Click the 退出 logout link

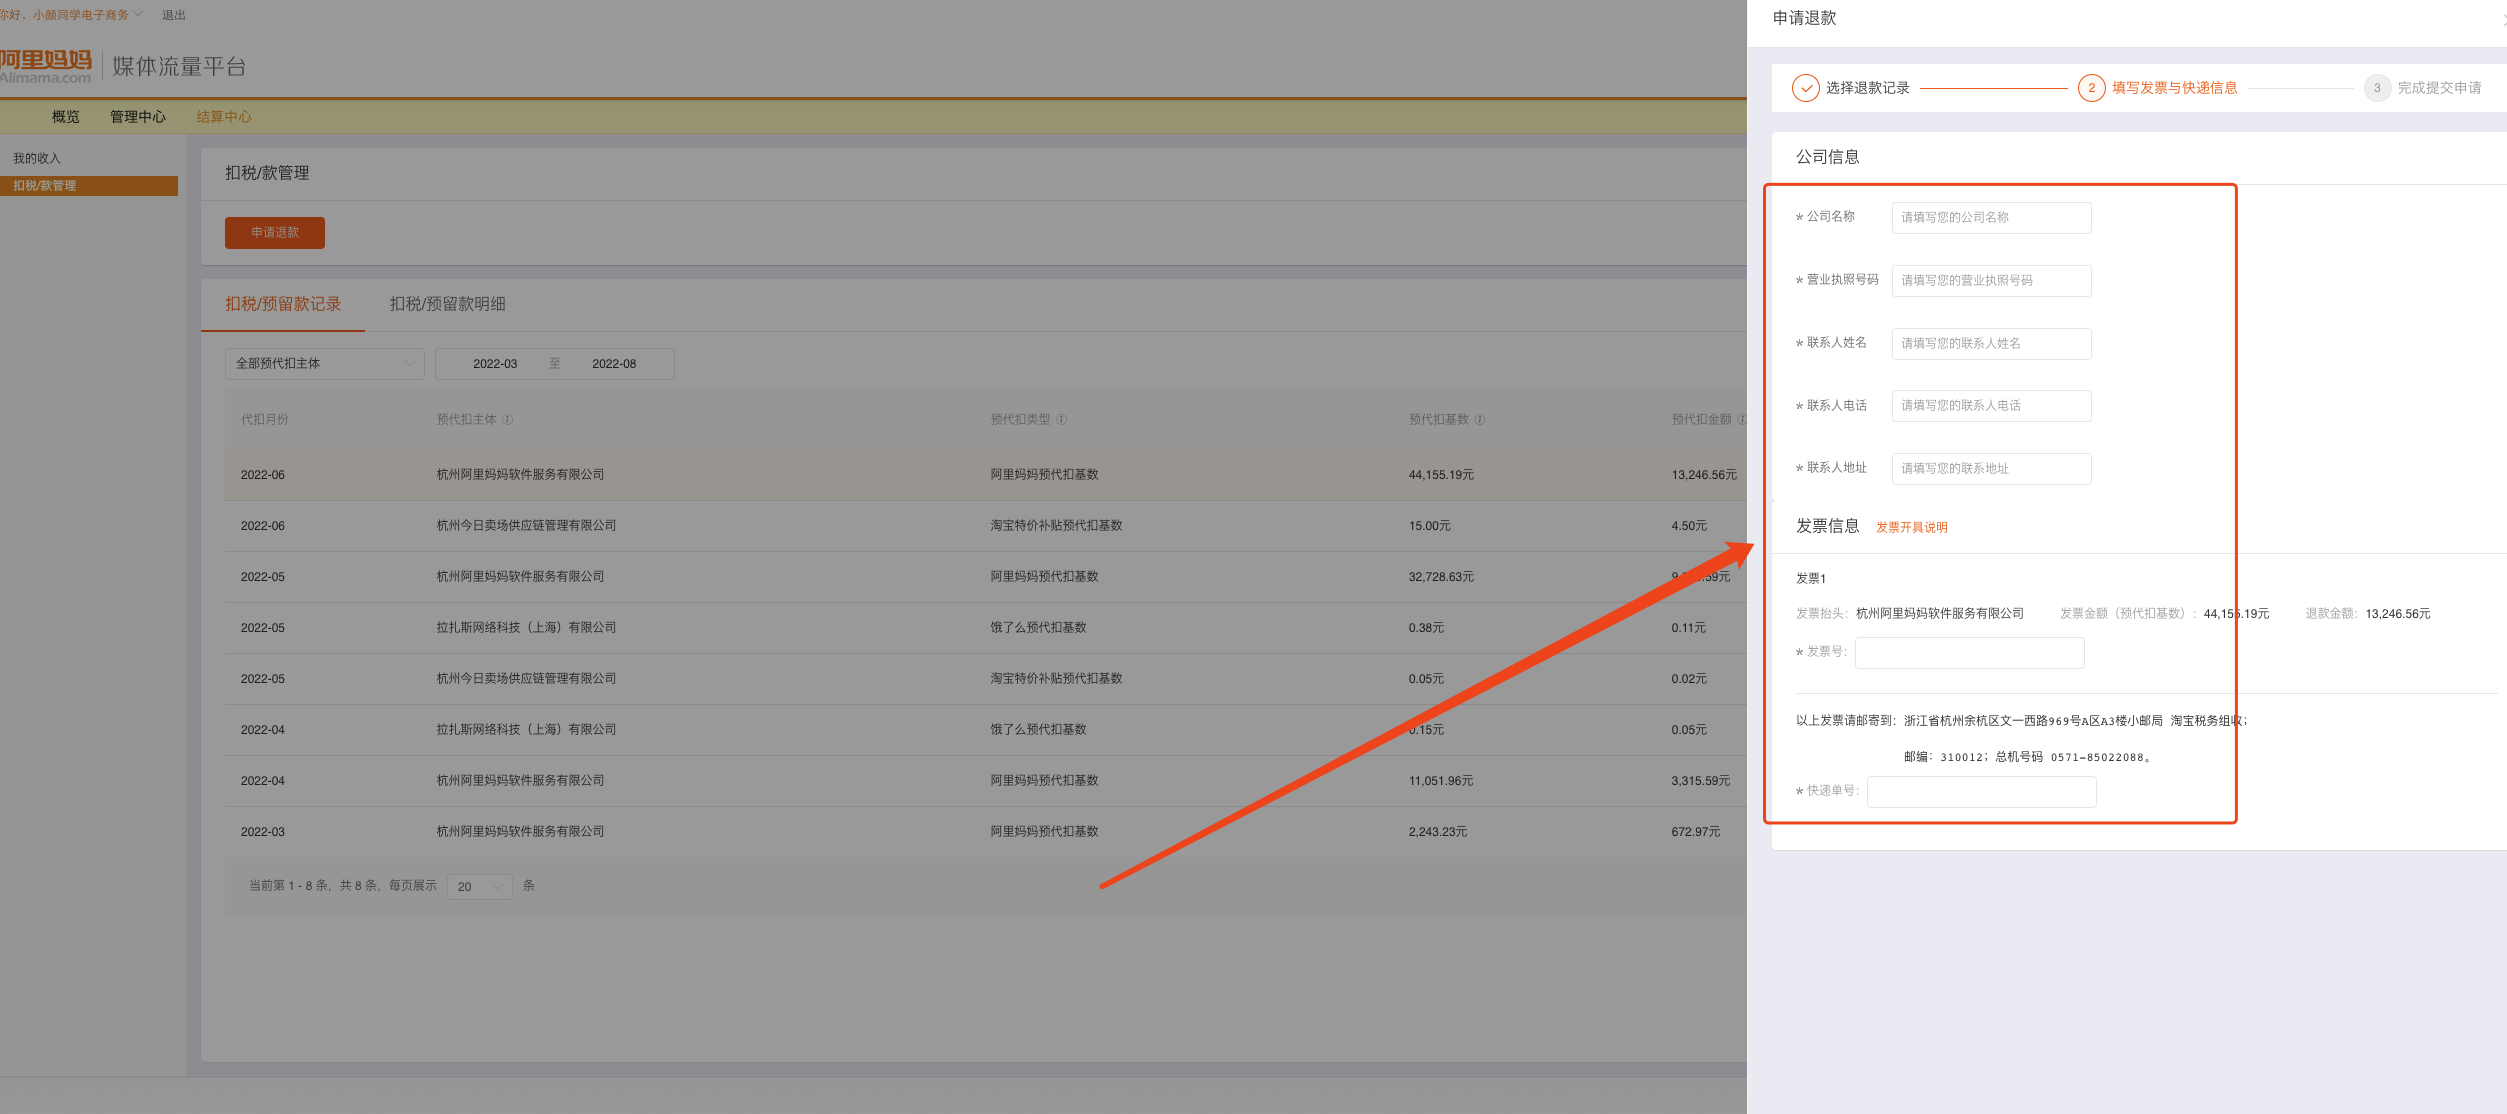point(174,15)
